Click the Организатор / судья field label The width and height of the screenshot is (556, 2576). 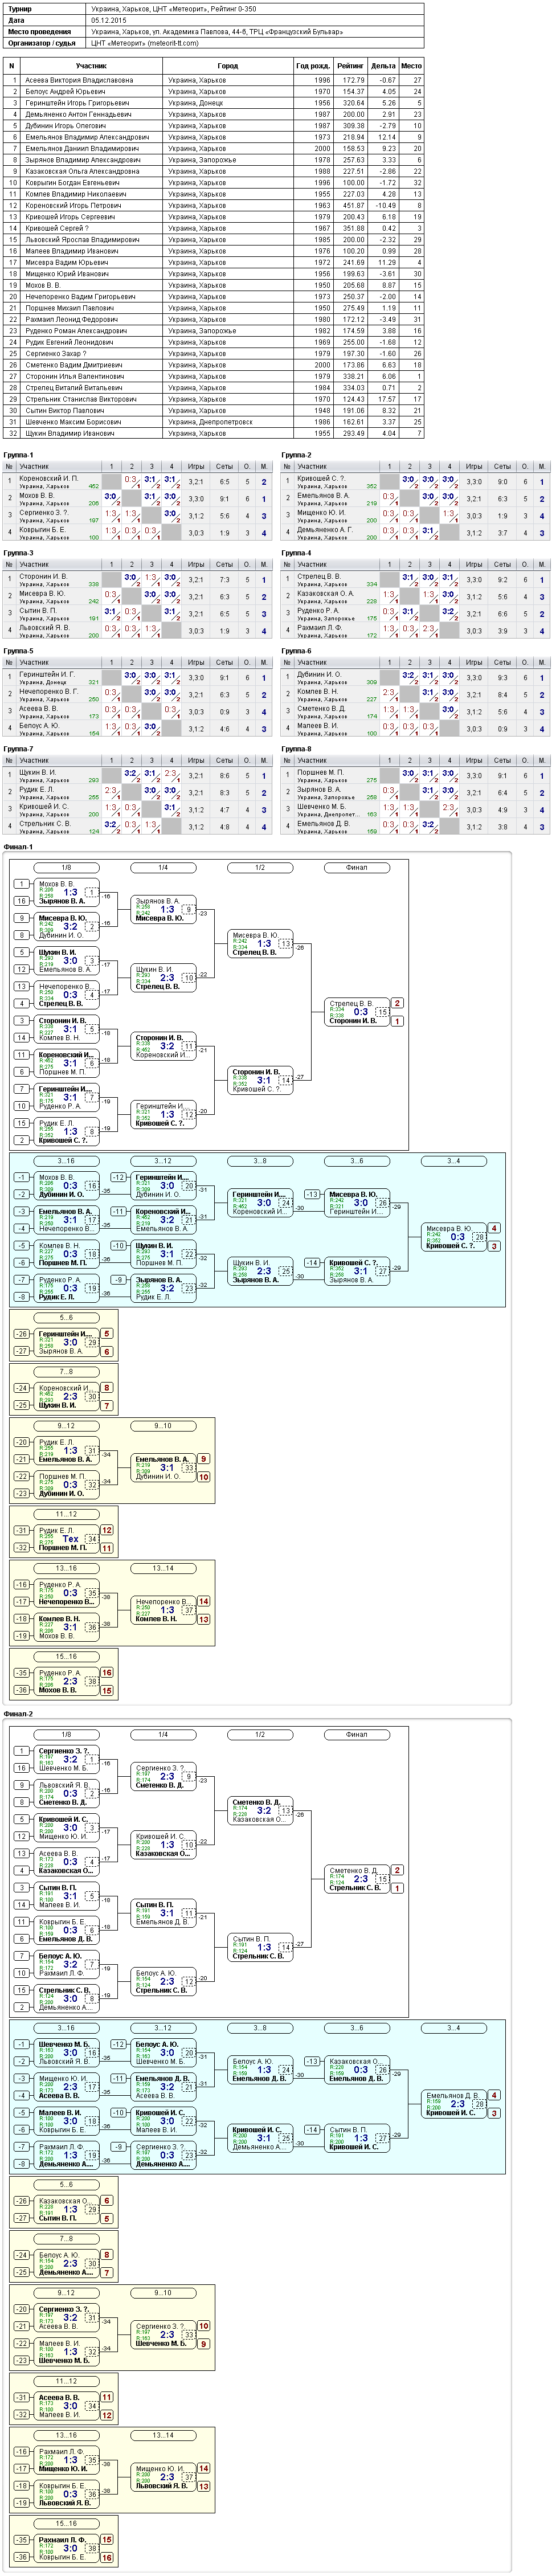point(45,44)
